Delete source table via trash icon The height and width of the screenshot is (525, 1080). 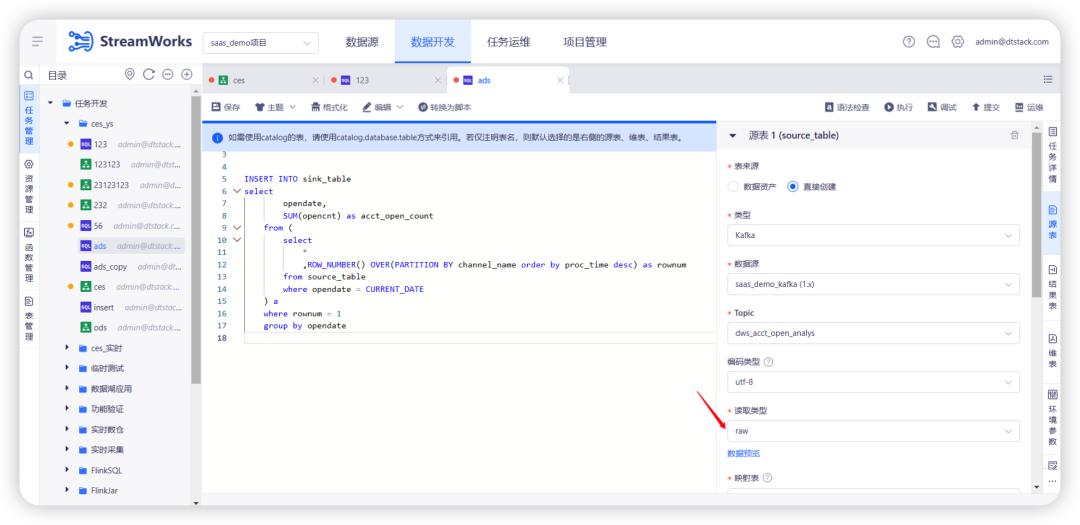click(1015, 136)
